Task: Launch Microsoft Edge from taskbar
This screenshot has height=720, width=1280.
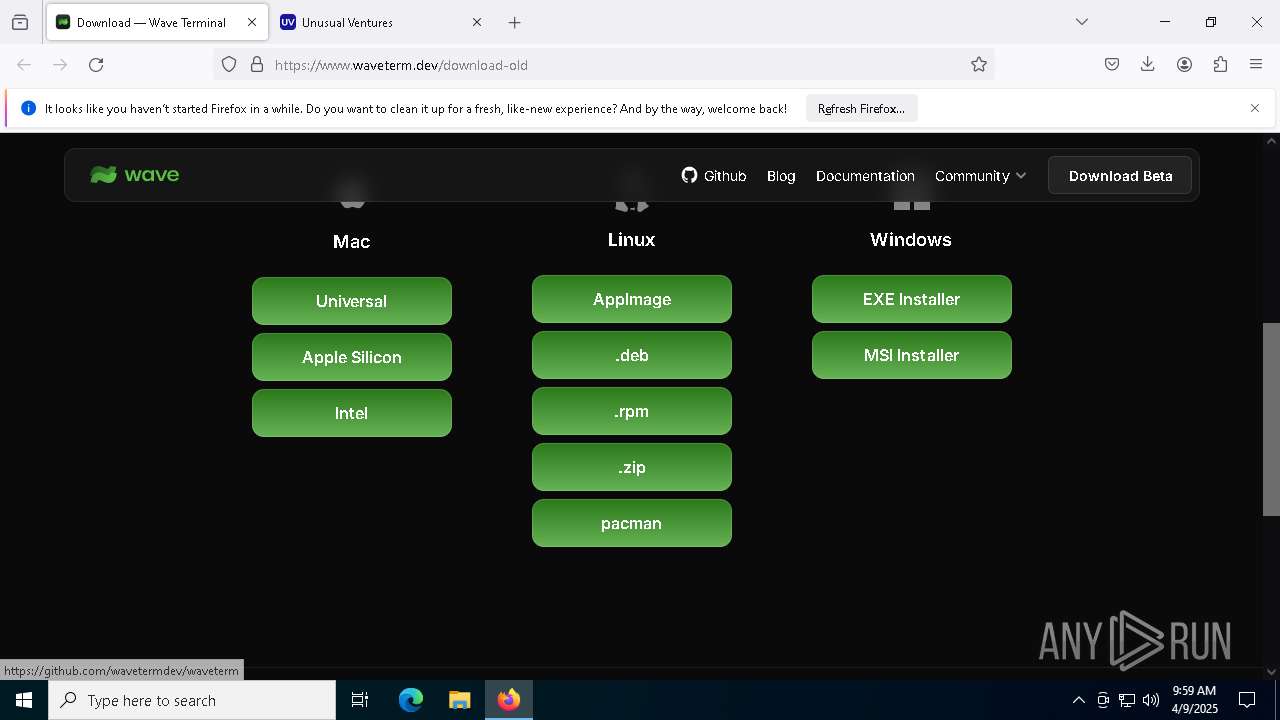Action: 411,700
